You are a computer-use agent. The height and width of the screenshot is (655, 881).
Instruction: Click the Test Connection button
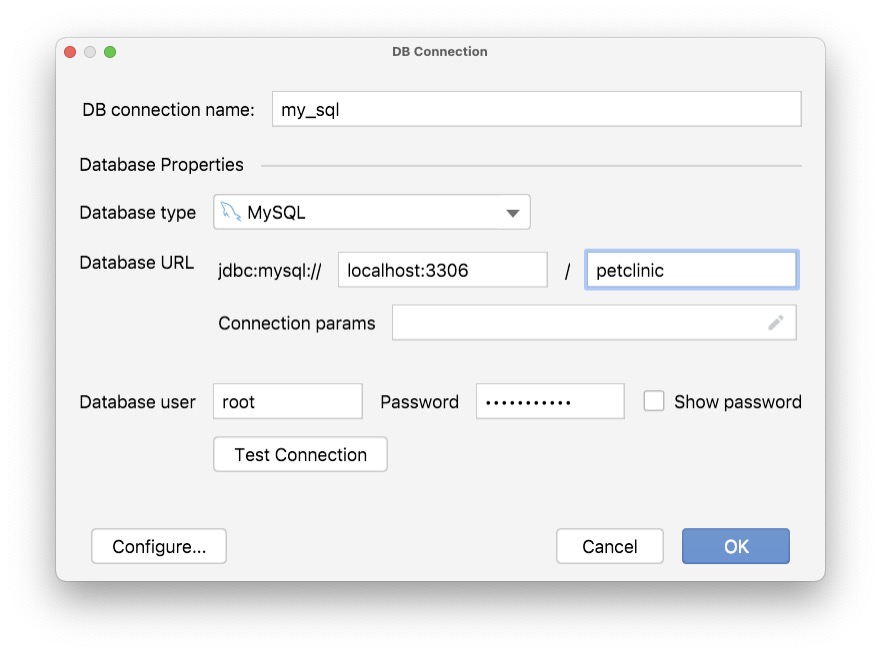coord(300,454)
